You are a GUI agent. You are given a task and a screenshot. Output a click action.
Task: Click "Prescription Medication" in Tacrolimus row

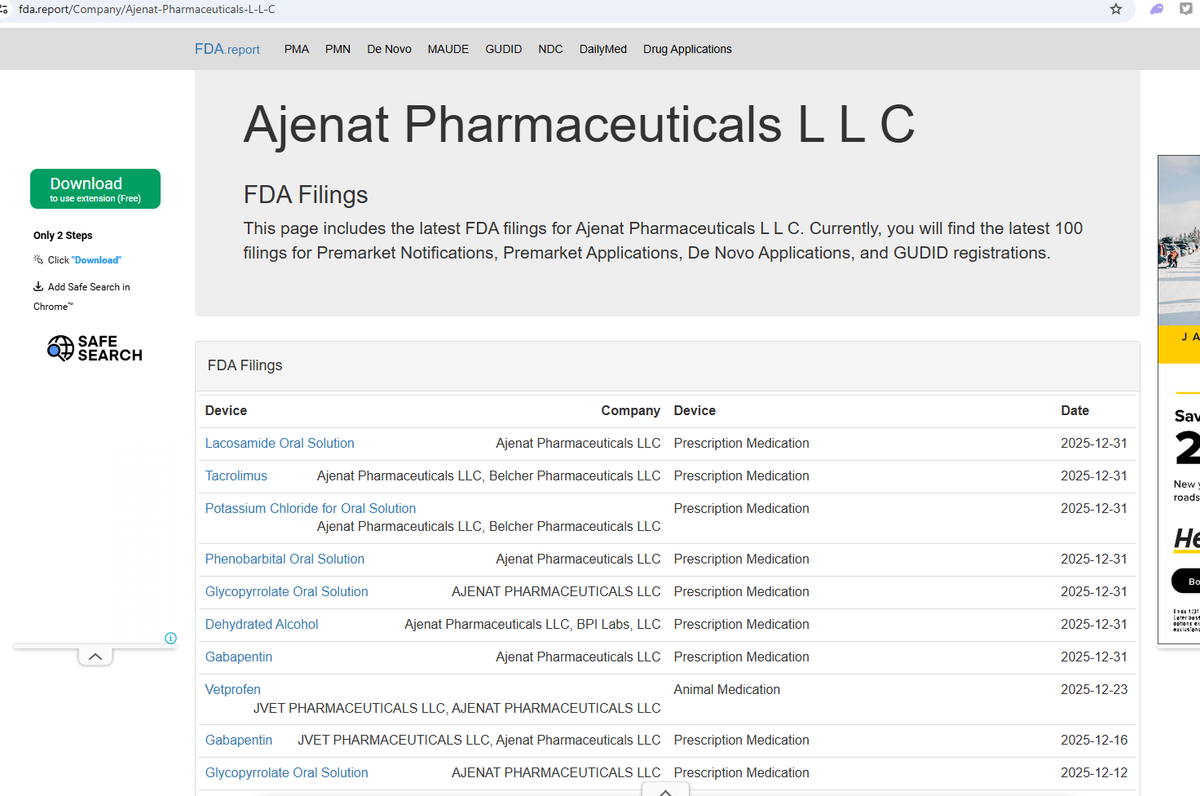coord(741,476)
